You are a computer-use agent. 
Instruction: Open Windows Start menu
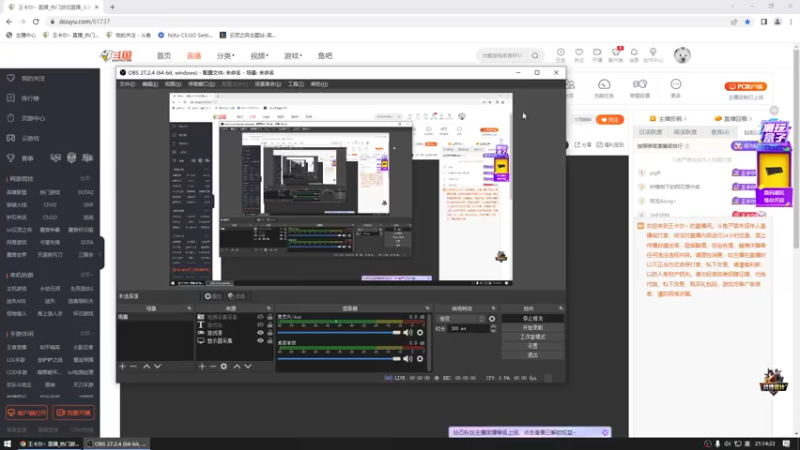click(7, 444)
